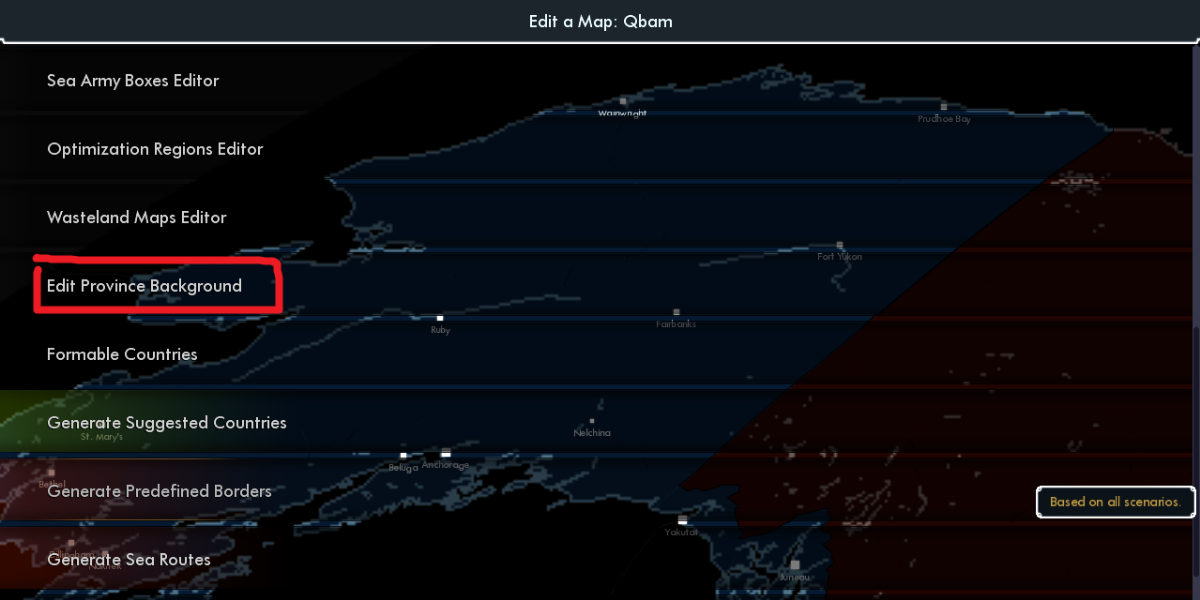The width and height of the screenshot is (1200, 600).
Task: Select Wasteland Maps Editor option
Action: [137, 218]
